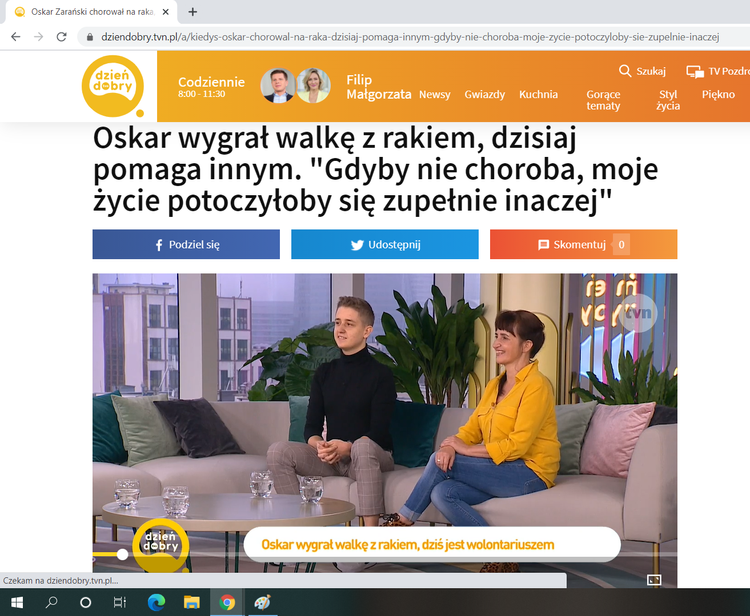Go back with the browser back arrow
The height and width of the screenshot is (616, 750).
point(16,37)
